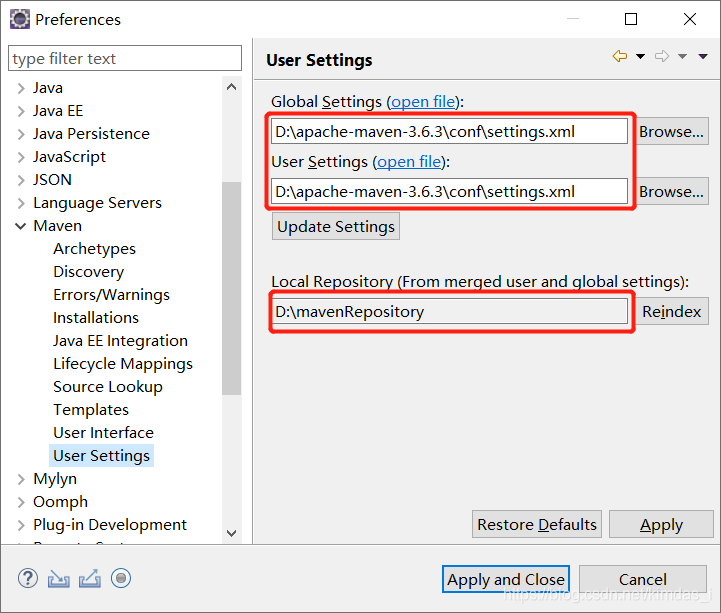
Task: Select Lifecycle Mappings item
Action: pyautogui.click(x=123, y=364)
